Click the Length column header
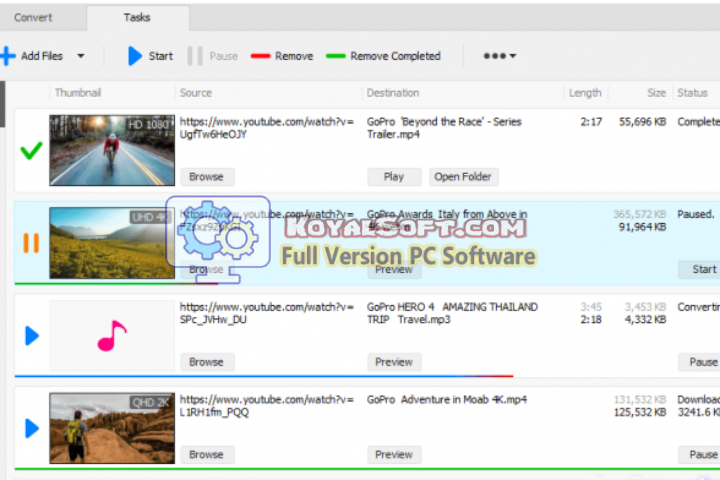Screen dimensions: 720x480 (585, 93)
